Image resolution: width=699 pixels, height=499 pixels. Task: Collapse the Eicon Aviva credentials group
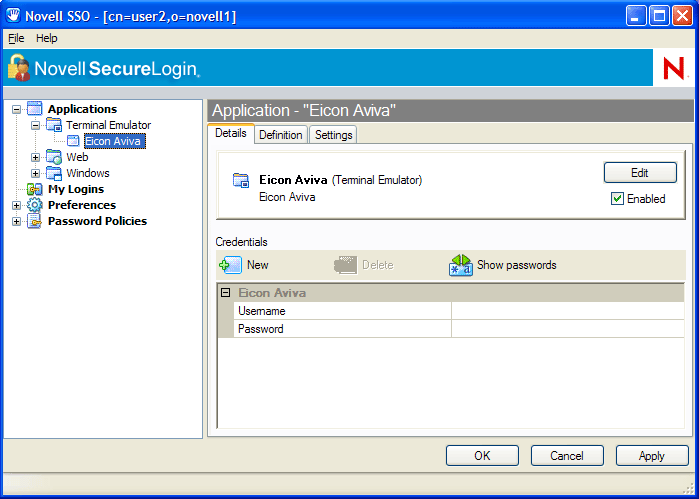[226, 293]
